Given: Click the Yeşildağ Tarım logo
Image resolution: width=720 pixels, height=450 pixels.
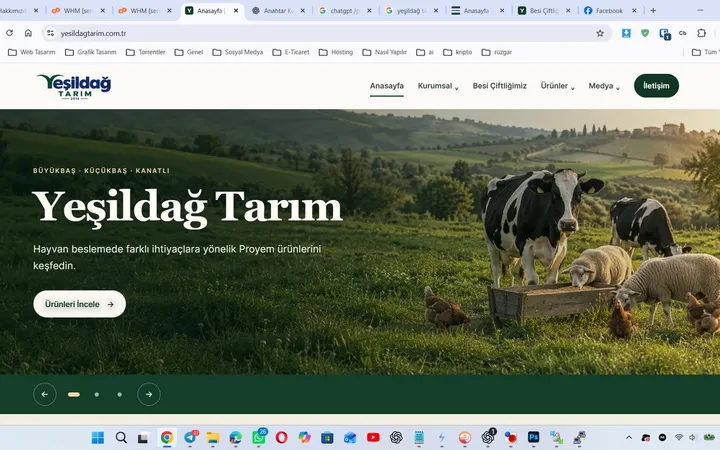Looking at the screenshot, I should coord(74,86).
